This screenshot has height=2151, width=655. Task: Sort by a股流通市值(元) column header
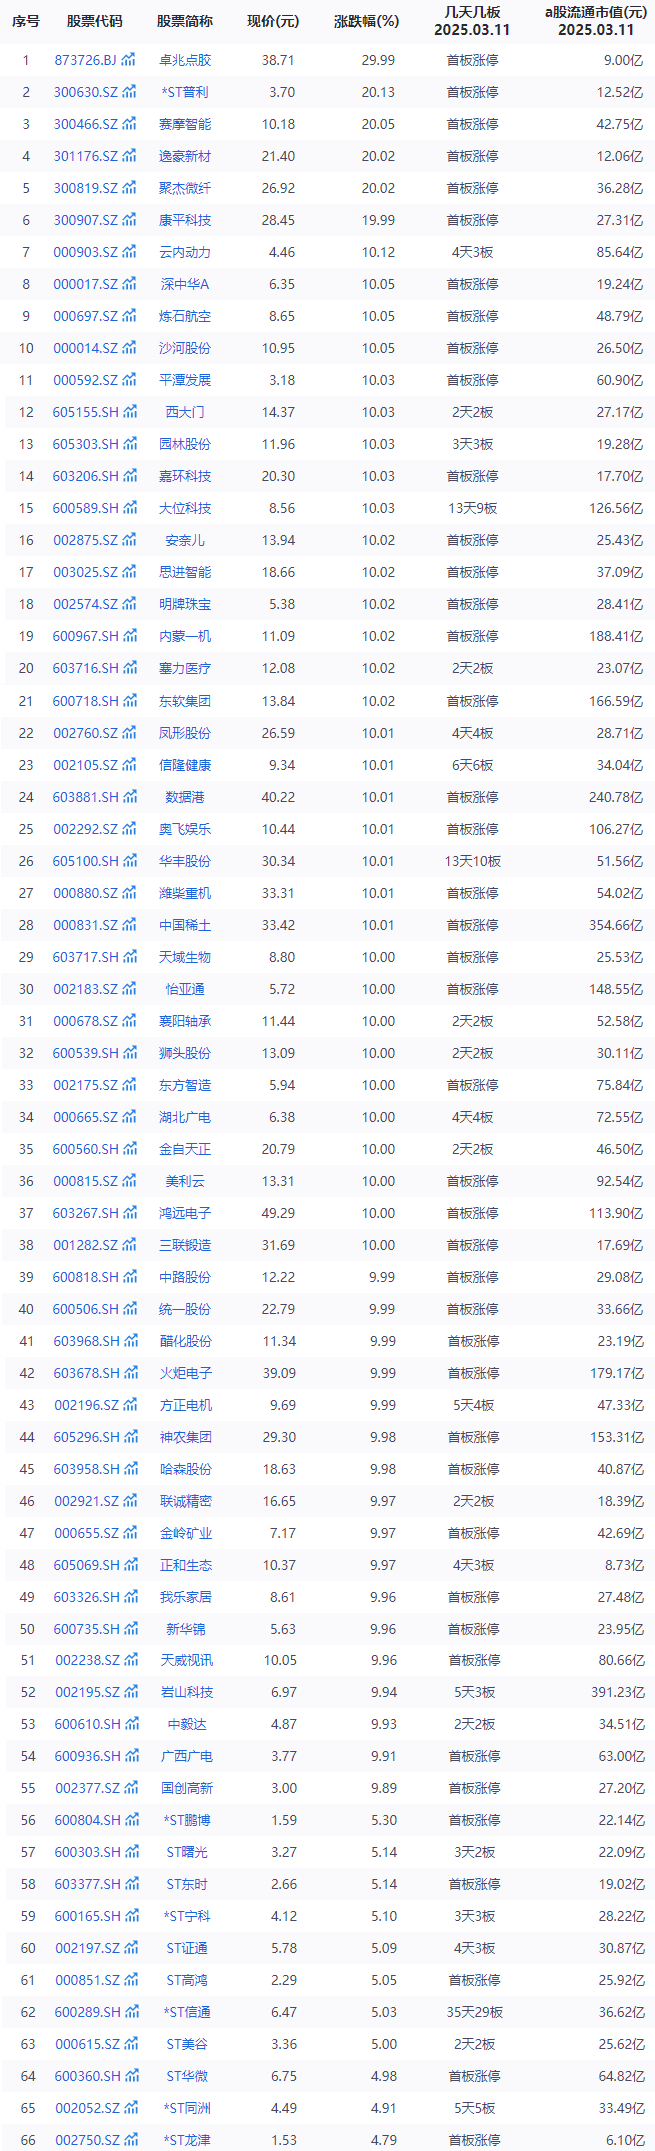point(596,12)
